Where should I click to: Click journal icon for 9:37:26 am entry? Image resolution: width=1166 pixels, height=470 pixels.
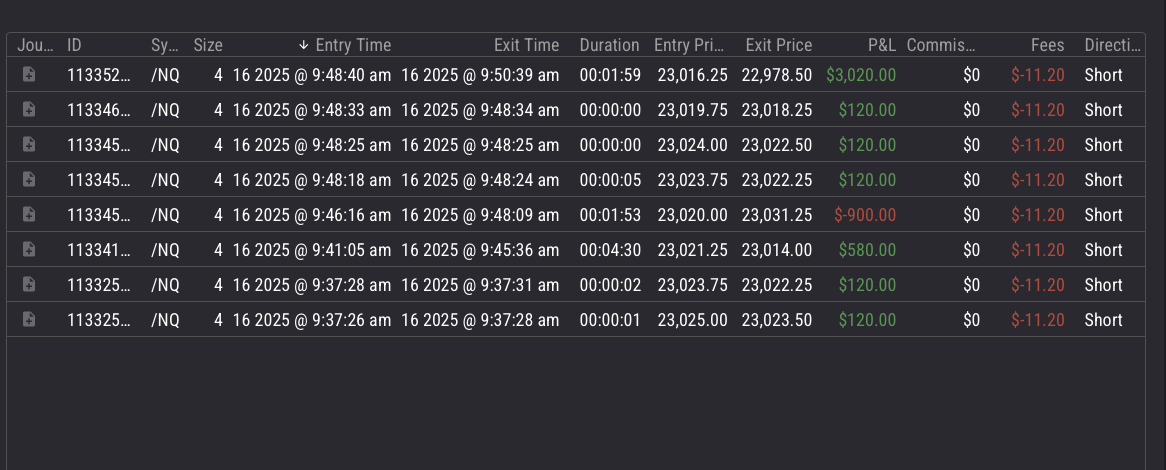point(29,320)
